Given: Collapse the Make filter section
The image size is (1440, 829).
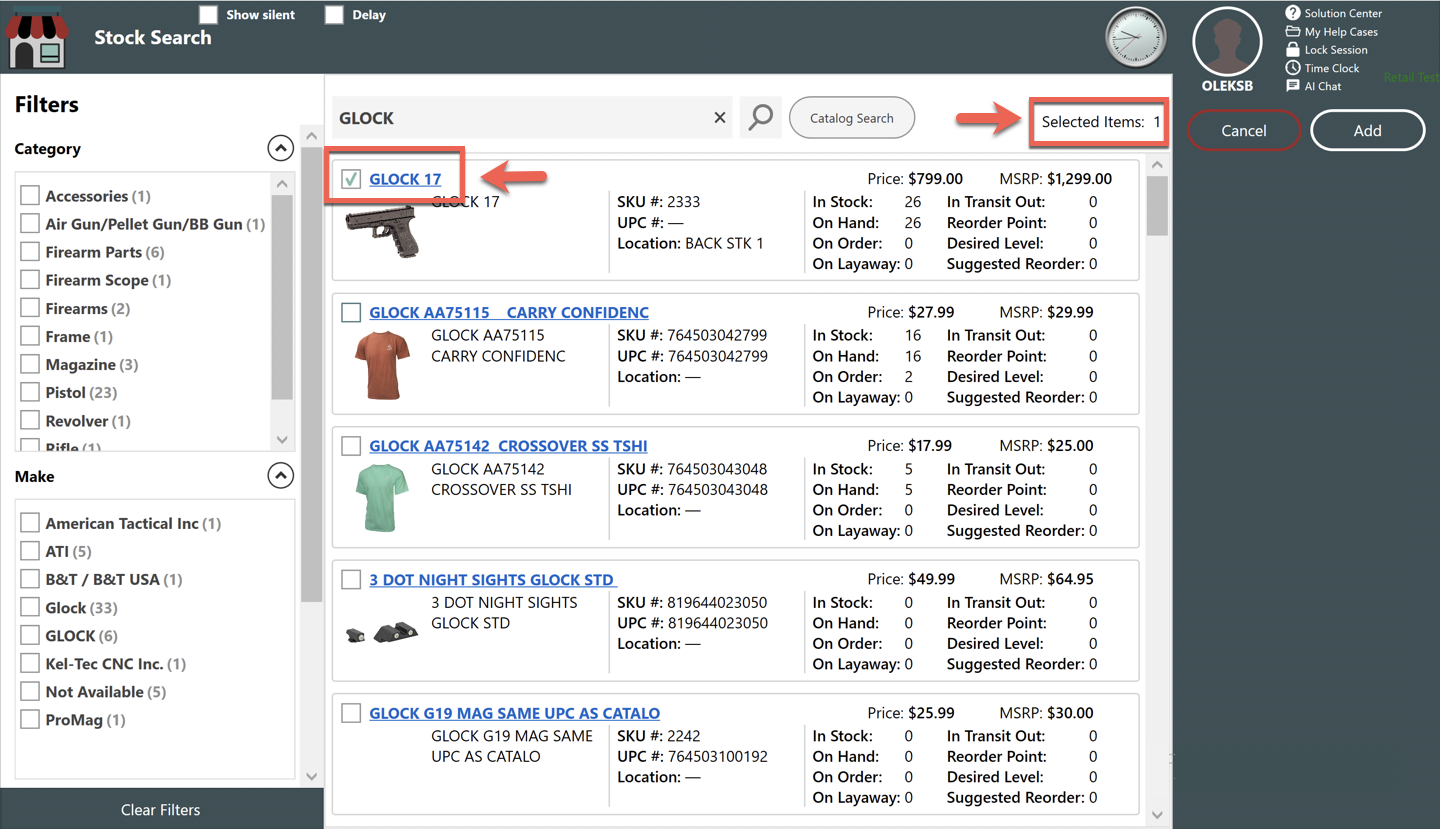Looking at the screenshot, I should pyautogui.click(x=280, y=476).
